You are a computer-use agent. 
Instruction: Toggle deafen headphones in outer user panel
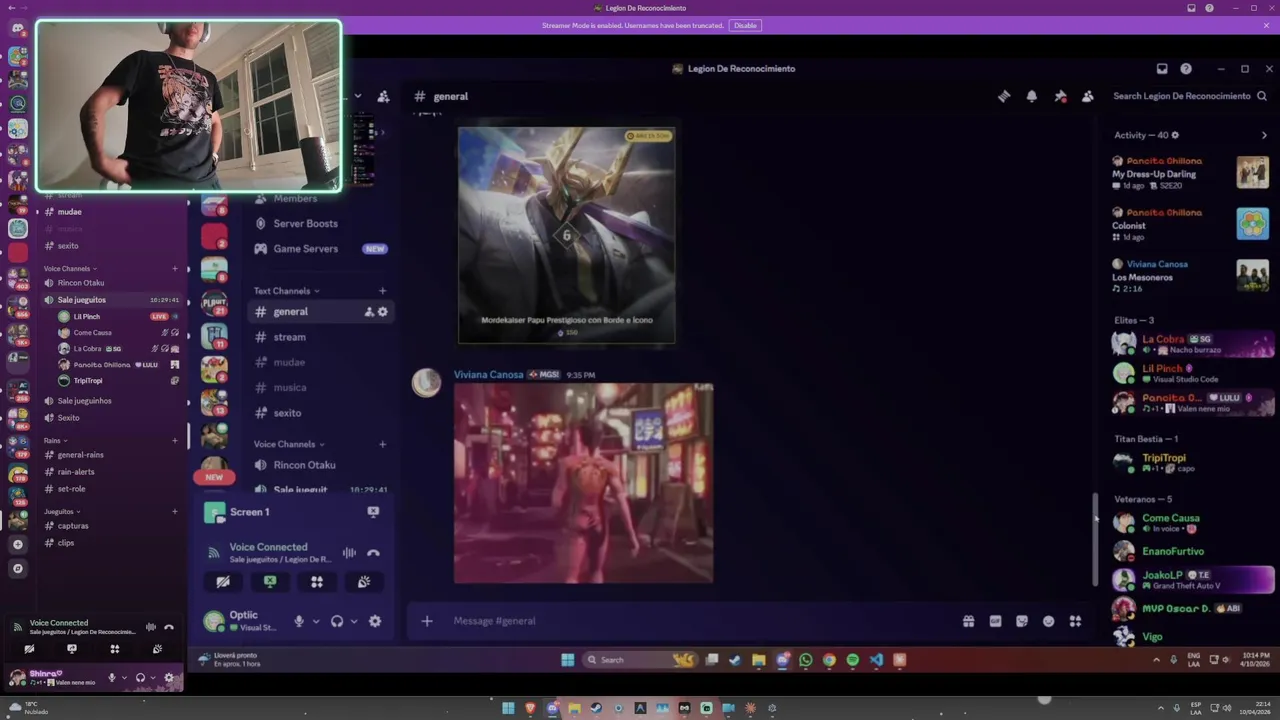click(140, 678)
